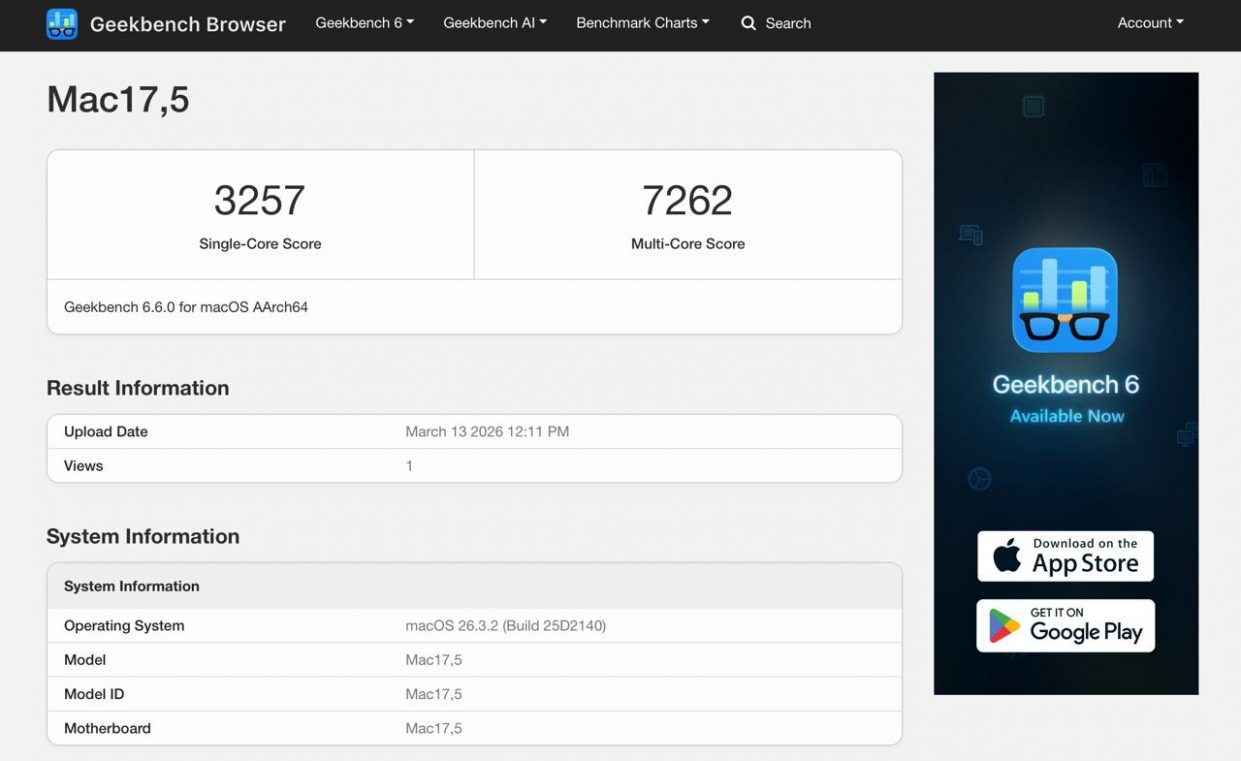Click the March 13 2026 12:11 PM value
This screenshot has width=1241, height=761.
487,432
